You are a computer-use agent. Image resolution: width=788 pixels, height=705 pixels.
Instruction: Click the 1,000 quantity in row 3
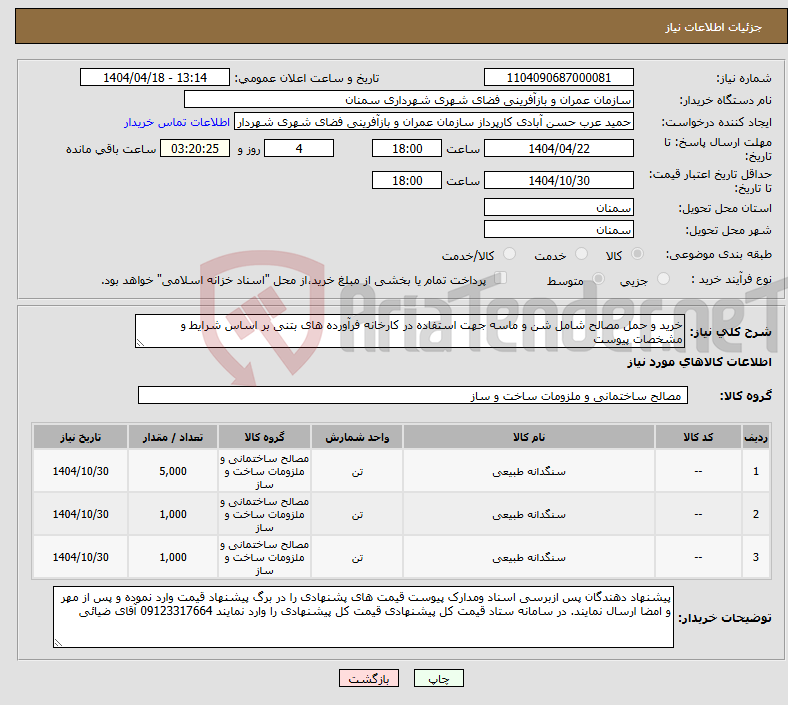coord(173,557)
